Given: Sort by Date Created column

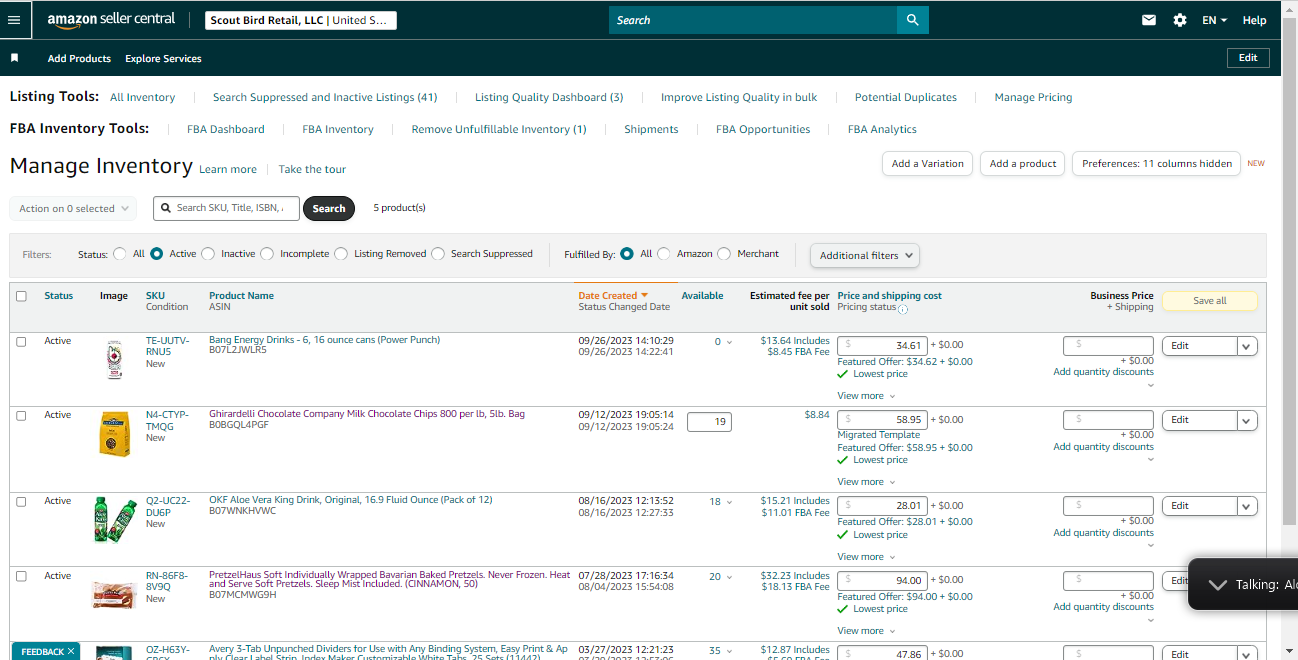Looking at the screenshot, I should pos(613,296).
